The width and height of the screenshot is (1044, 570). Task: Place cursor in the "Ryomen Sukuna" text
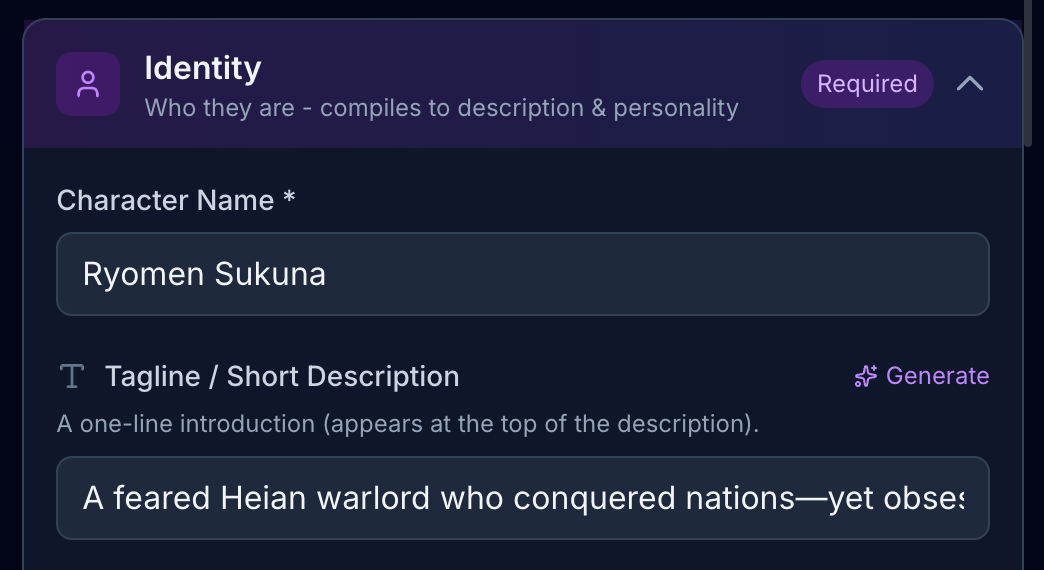pos(204,274)
